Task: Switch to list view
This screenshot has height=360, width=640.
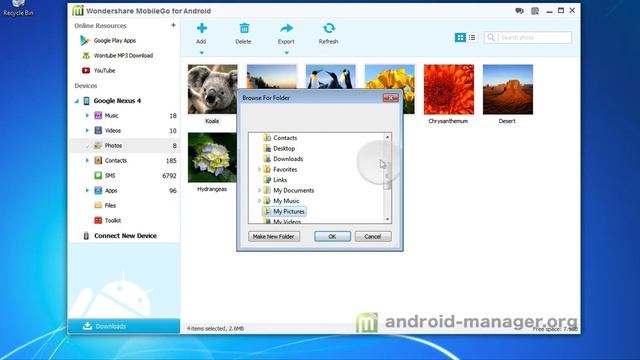Action: pos(472,38)
